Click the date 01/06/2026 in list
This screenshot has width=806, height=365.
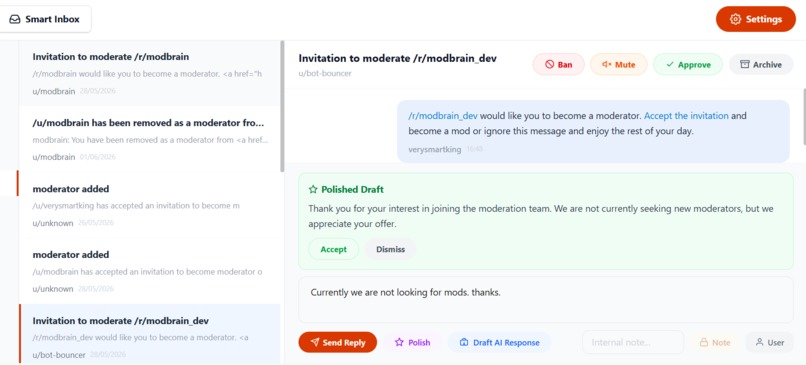click(98, 157)
